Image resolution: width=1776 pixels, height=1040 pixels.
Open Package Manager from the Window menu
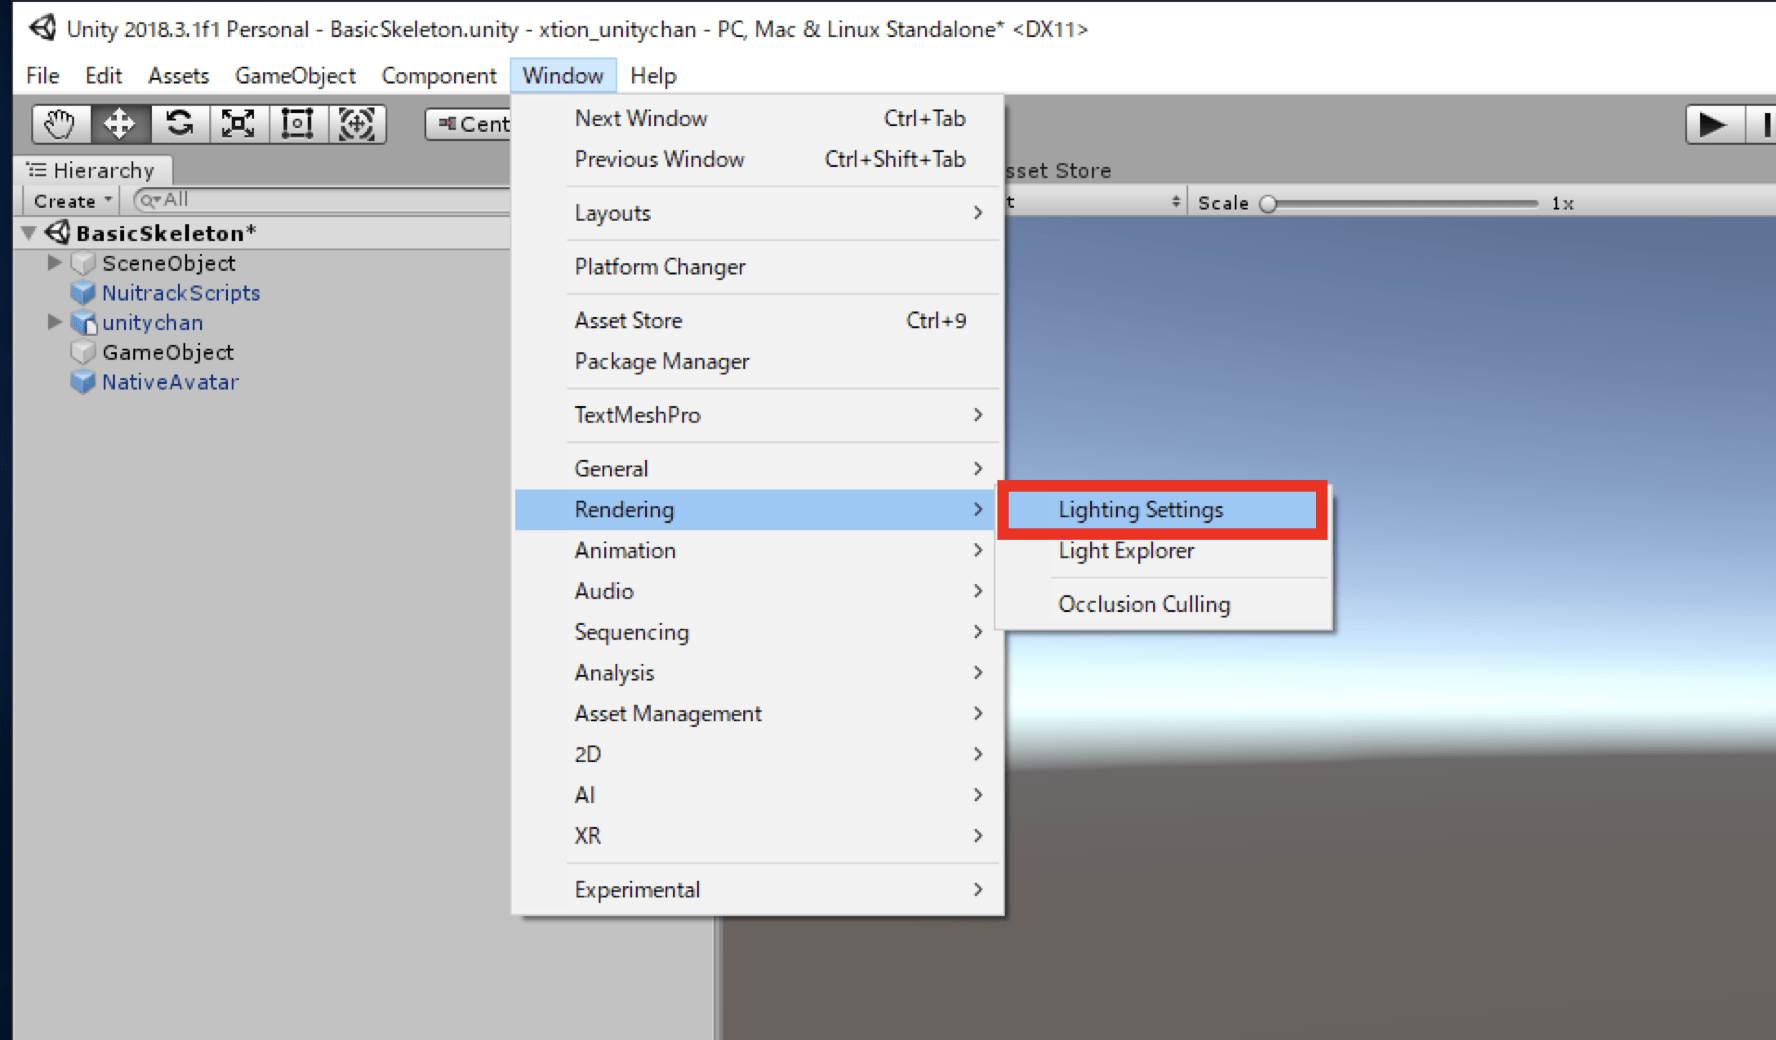[758, 361]
